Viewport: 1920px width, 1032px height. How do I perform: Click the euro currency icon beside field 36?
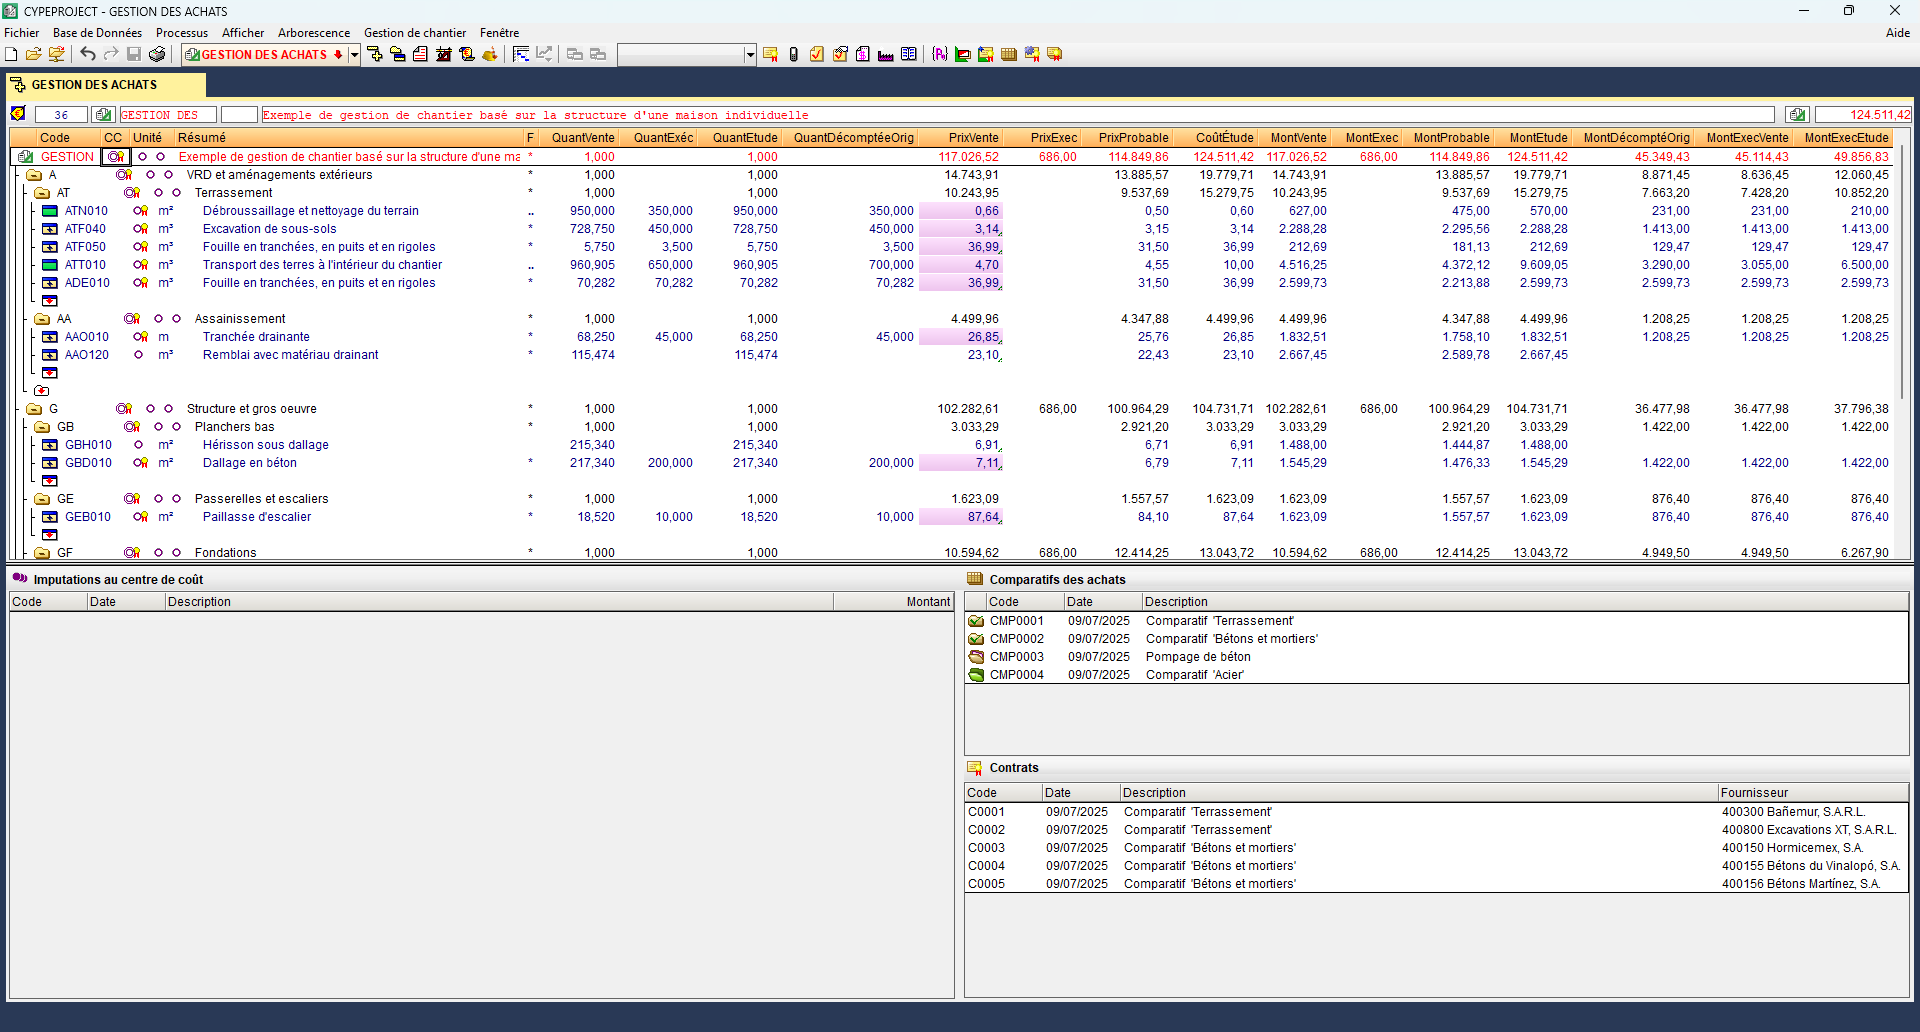(18, 114)
